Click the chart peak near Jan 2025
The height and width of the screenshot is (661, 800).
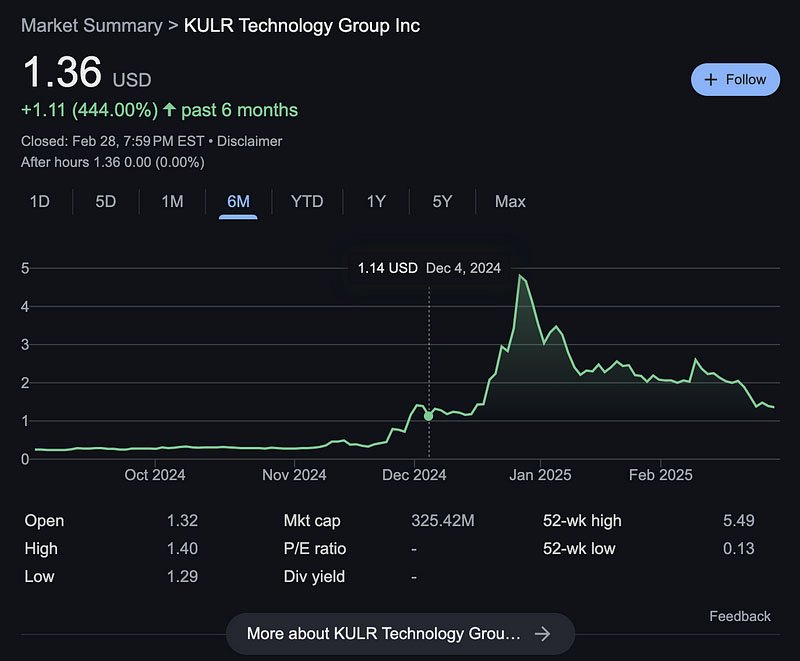pos(520,276)
